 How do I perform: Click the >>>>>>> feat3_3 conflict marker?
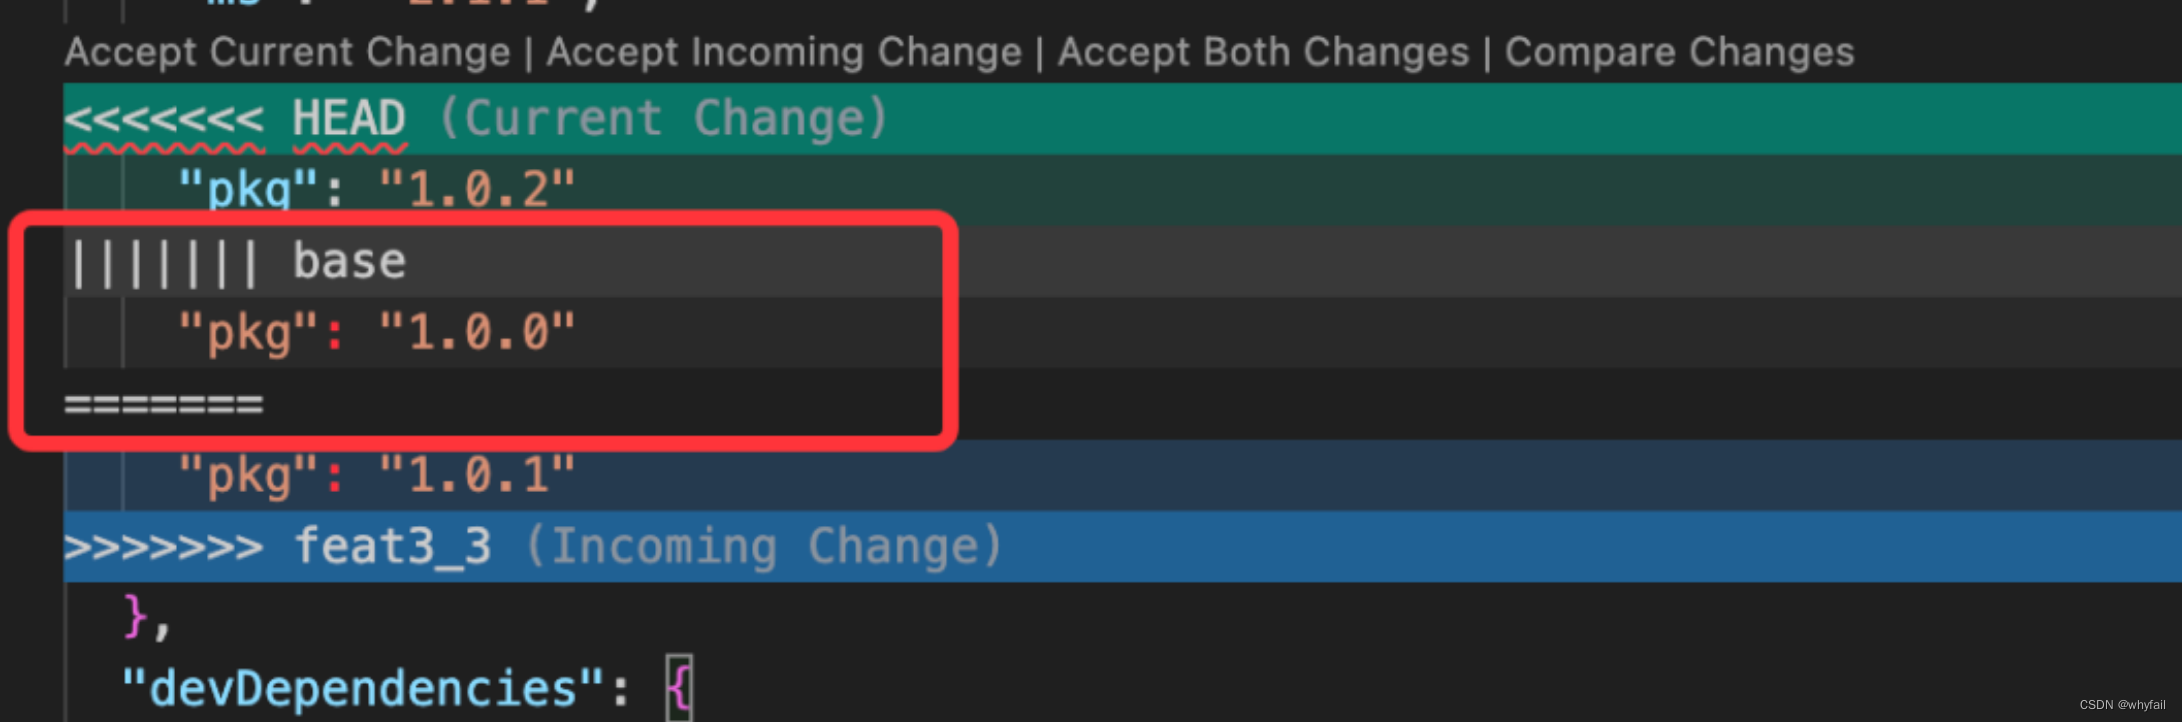(x=165, y=545)
